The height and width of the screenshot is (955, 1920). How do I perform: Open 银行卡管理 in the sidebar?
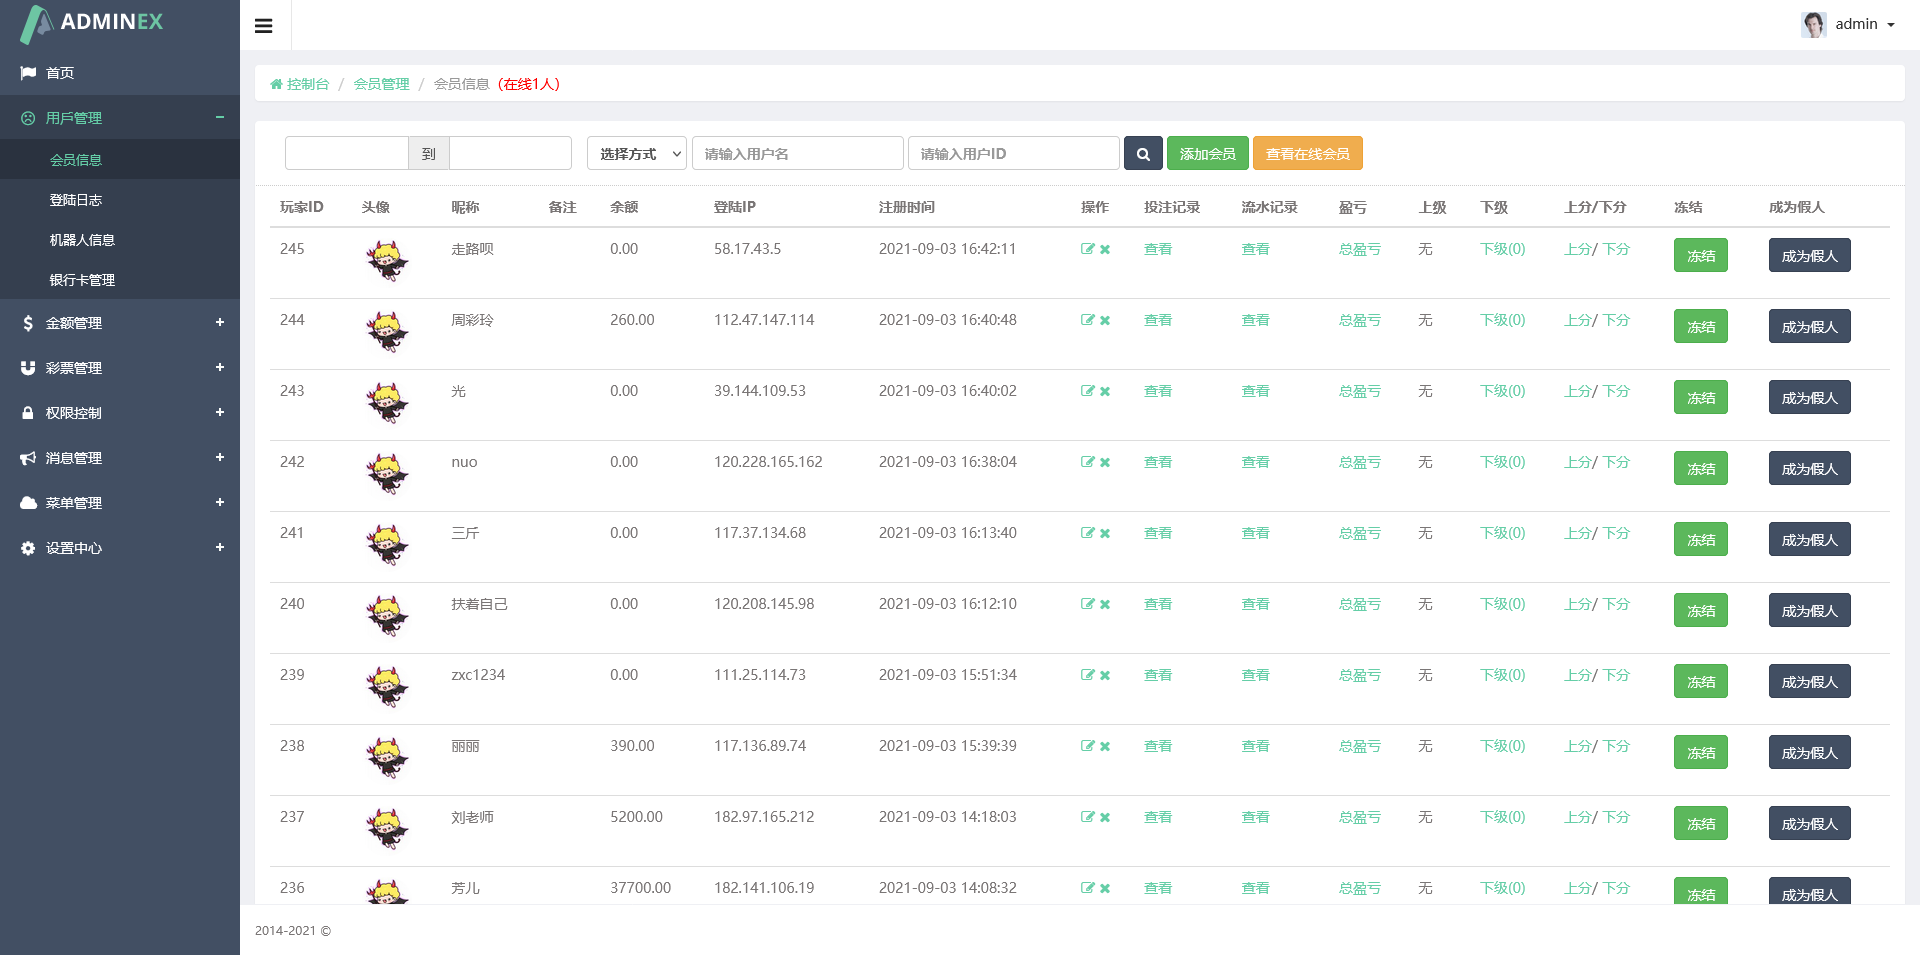click(x=82, y=280)
